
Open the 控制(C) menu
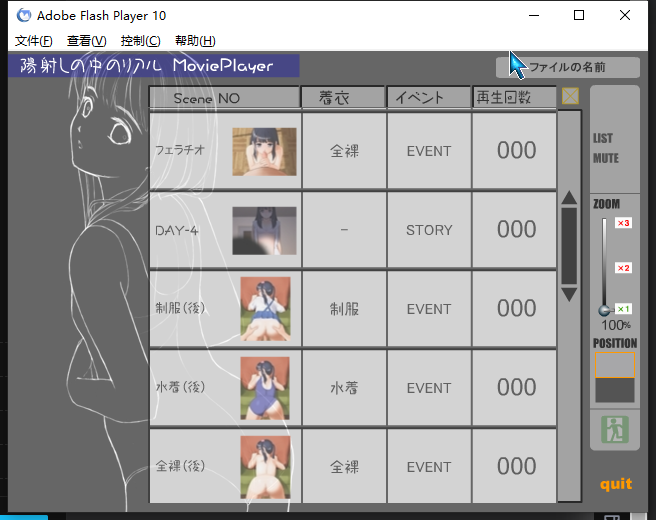point(140,41)
